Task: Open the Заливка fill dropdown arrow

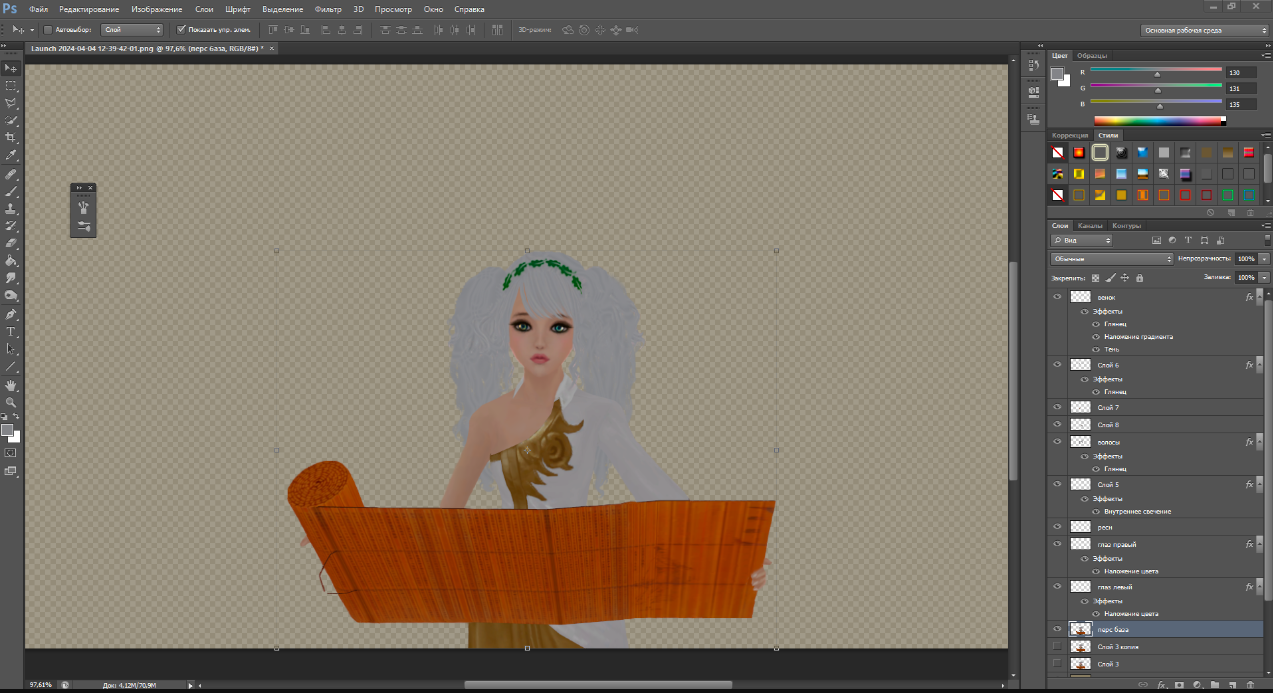Action: 1265,277
